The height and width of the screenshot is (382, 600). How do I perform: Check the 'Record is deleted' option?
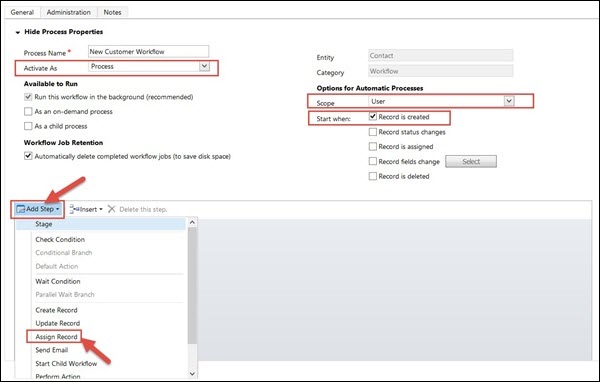click(373, 176)
